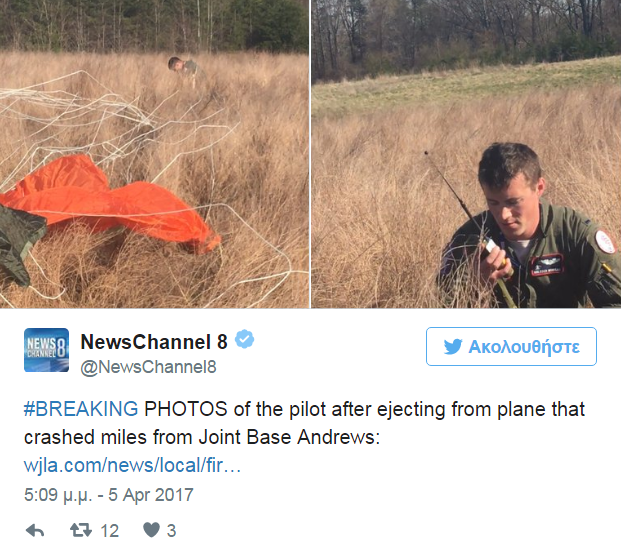Open the tweet timestamp 5 Apr 2017
The width and height of the screenshot is (621, 554).
pyautogui.click(x=109, y=495)
